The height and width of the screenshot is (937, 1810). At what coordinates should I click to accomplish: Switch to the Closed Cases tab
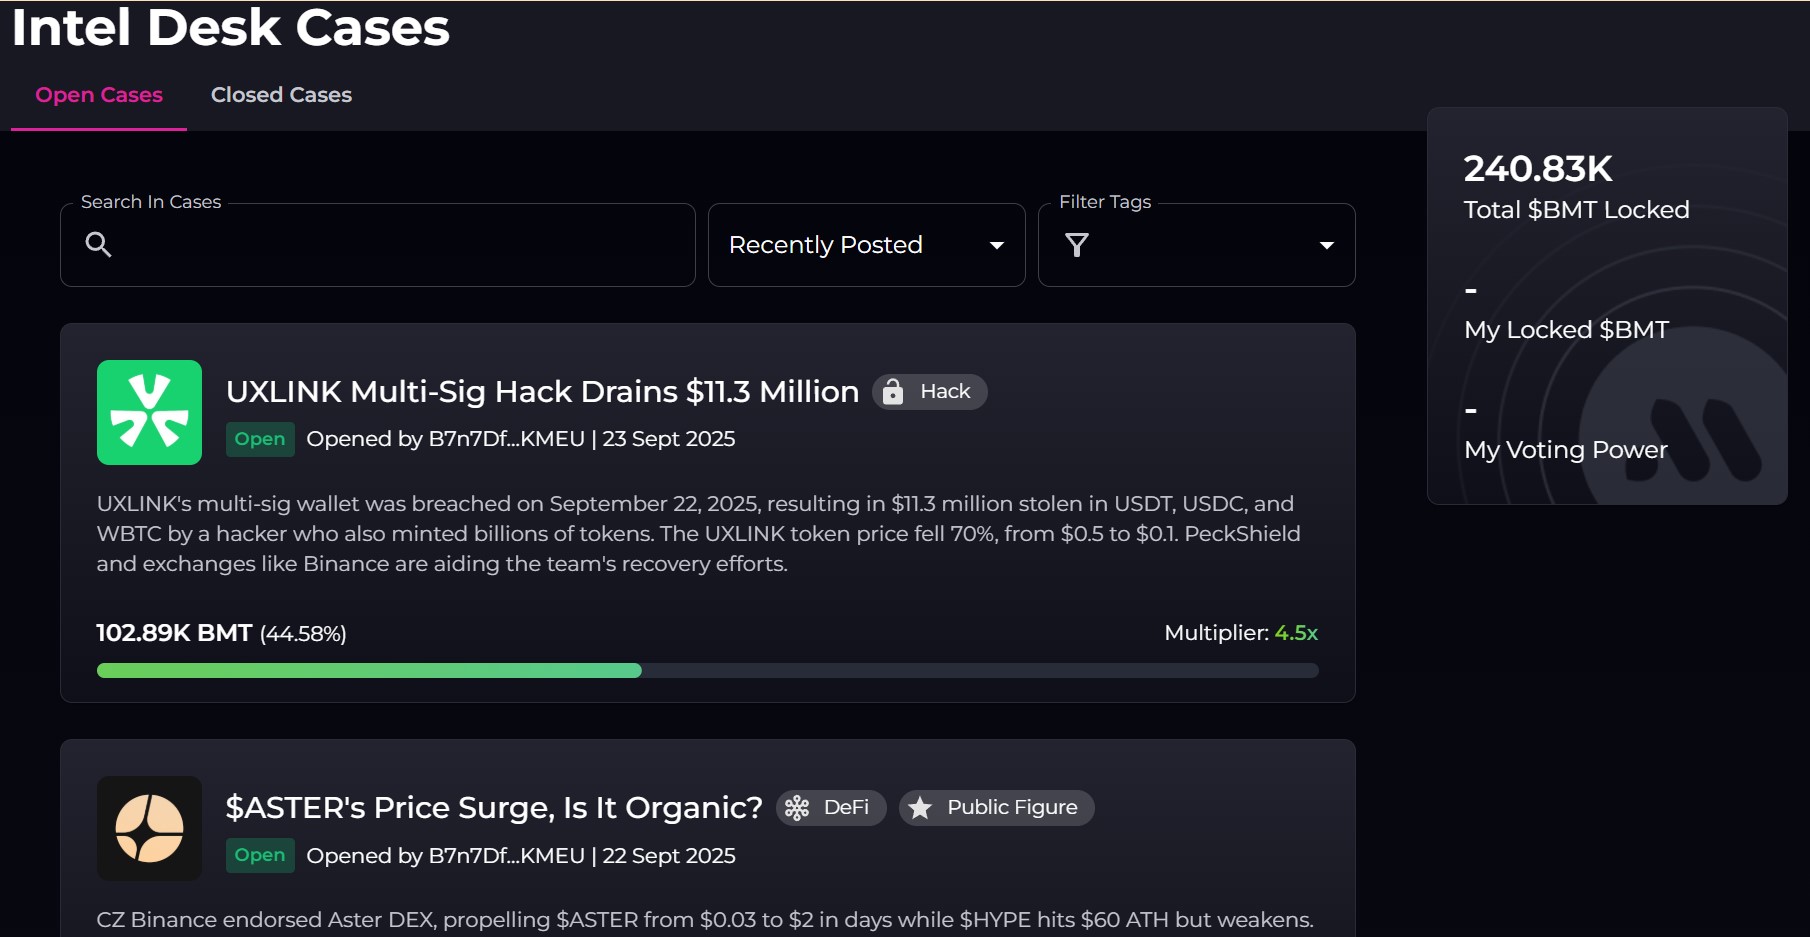click(x=281, y=95)
